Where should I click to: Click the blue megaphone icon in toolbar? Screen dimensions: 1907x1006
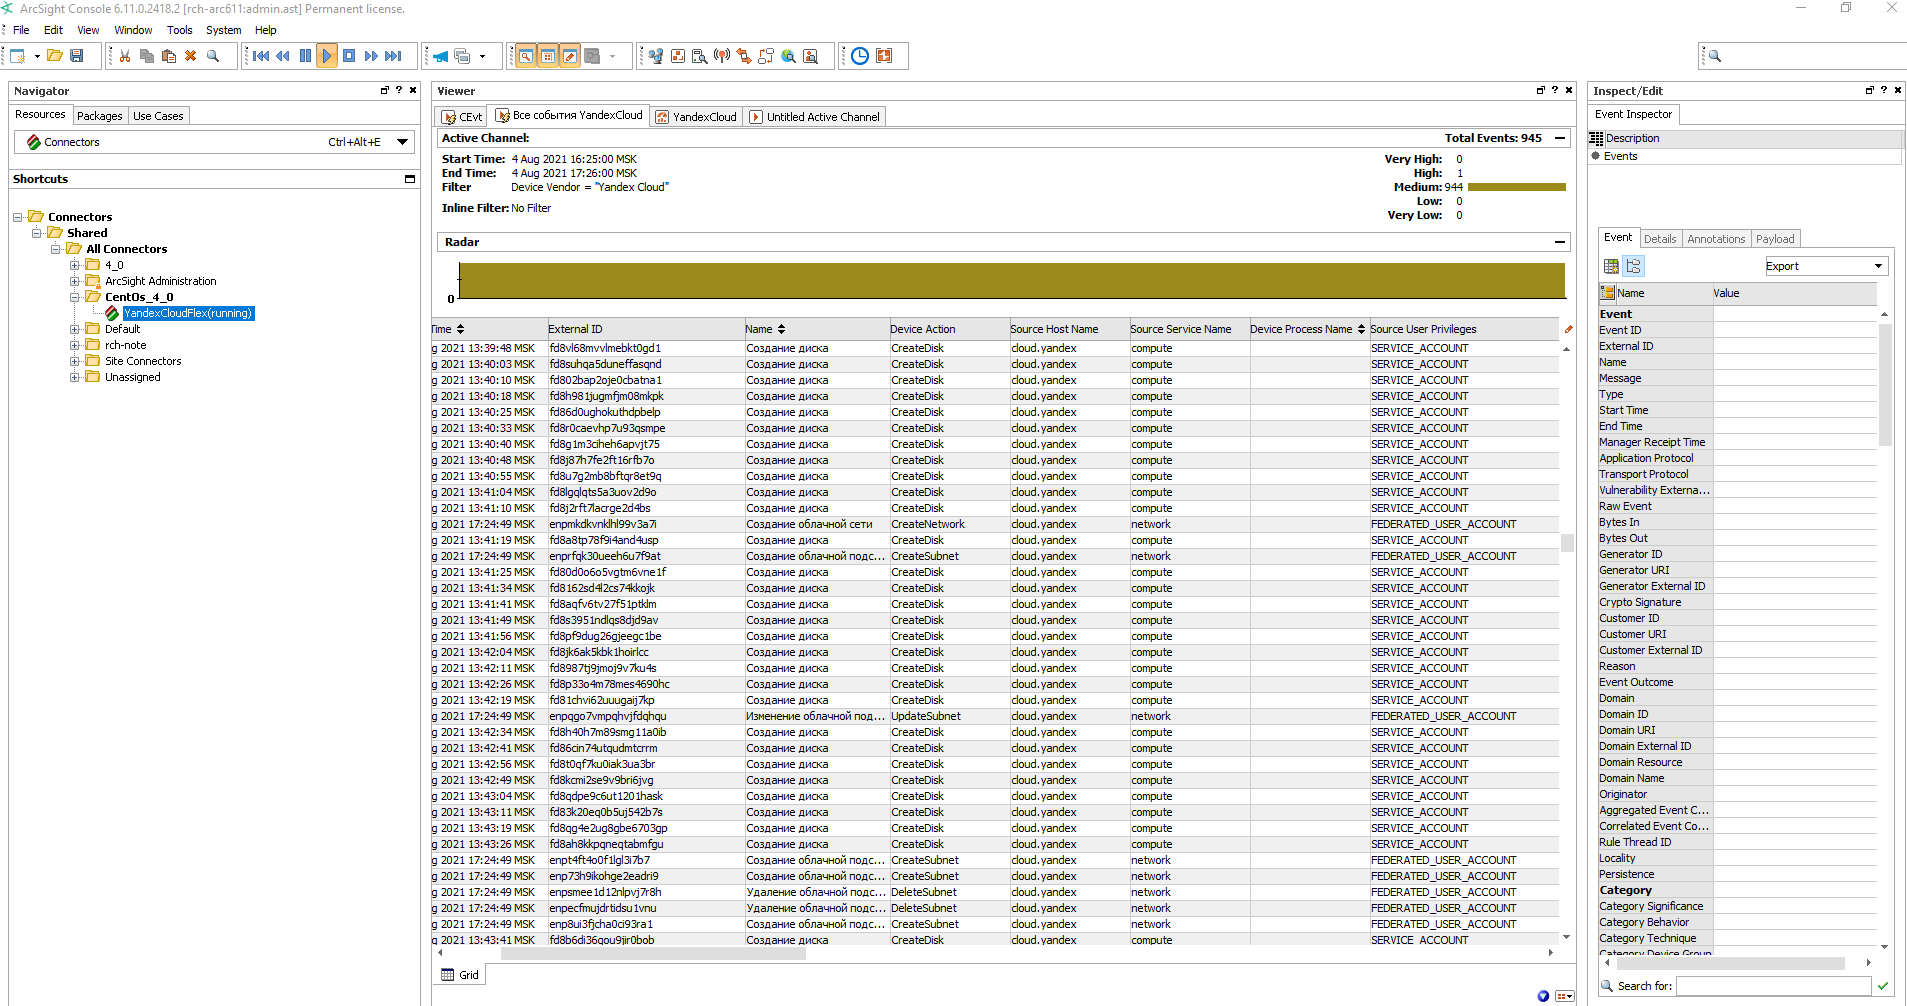(x=440, y=56)
